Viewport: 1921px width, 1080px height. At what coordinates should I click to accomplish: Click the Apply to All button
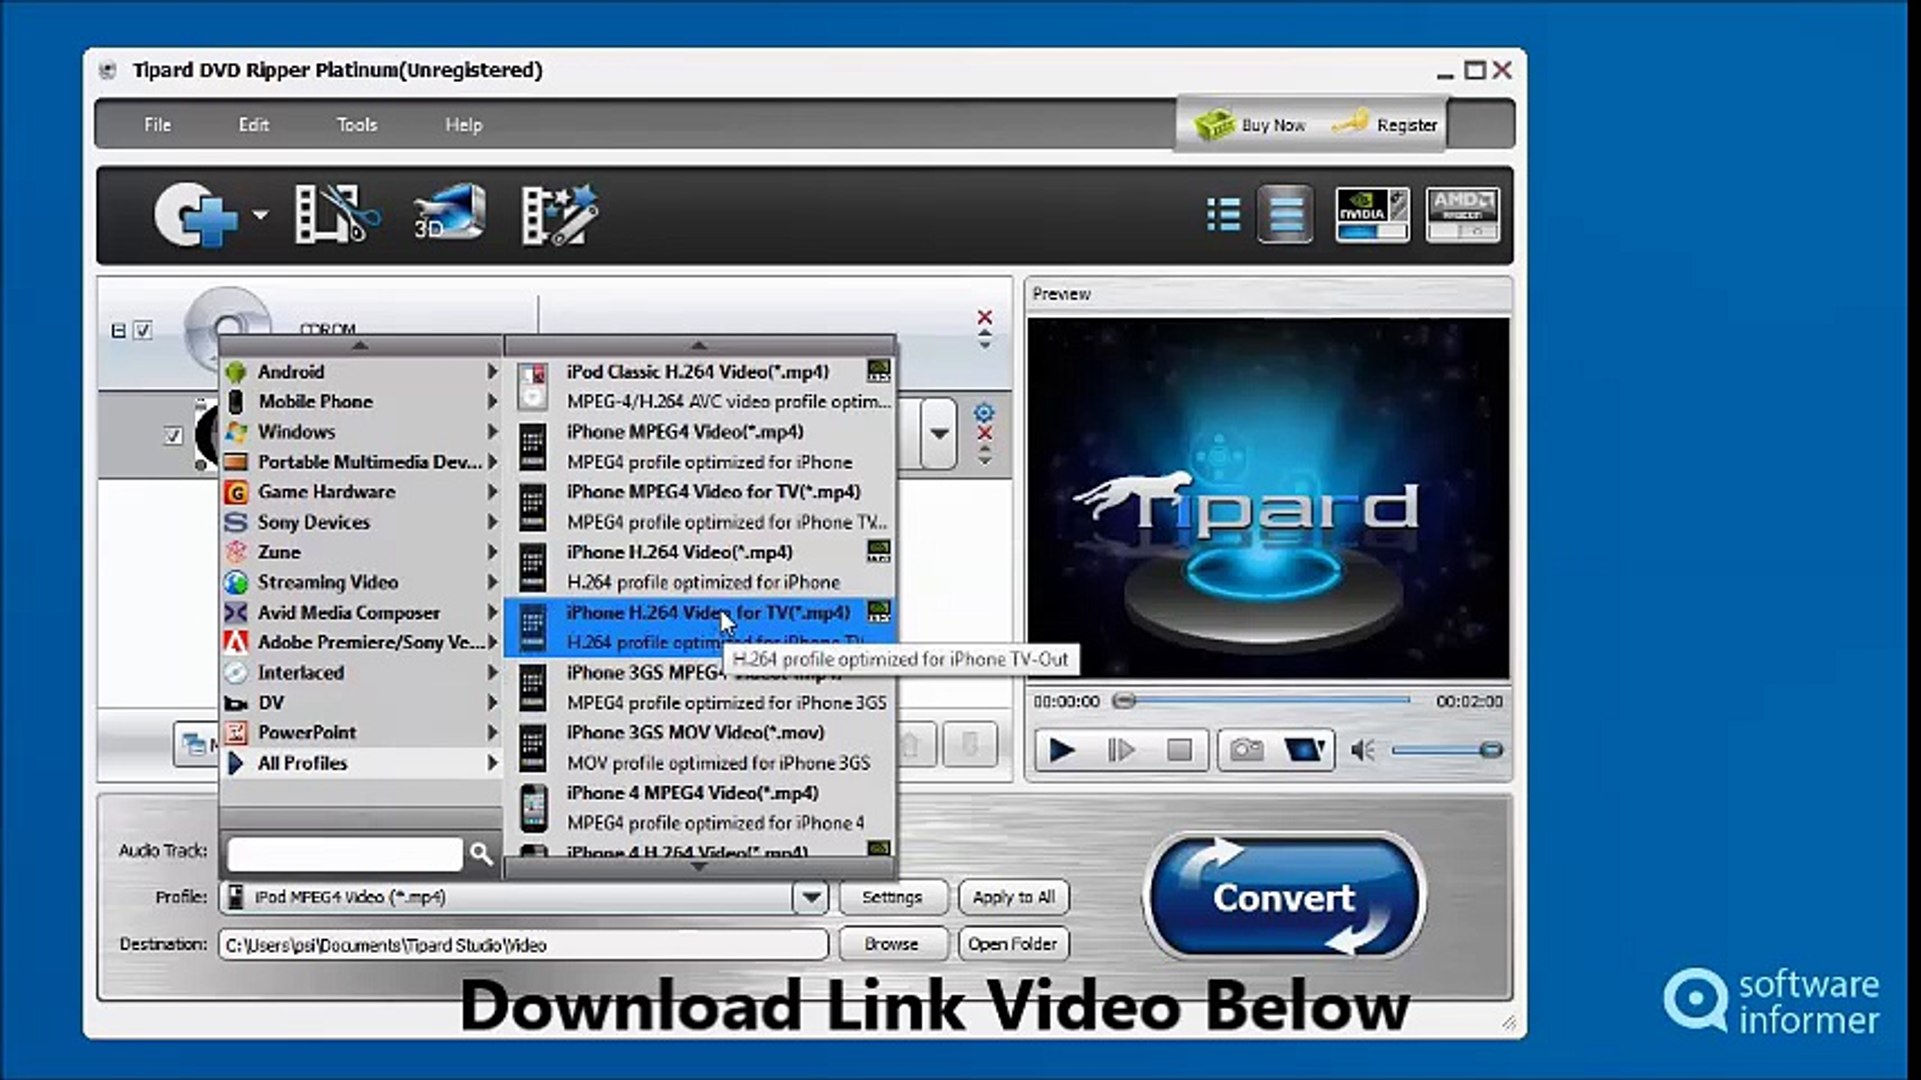[1013, 897]
